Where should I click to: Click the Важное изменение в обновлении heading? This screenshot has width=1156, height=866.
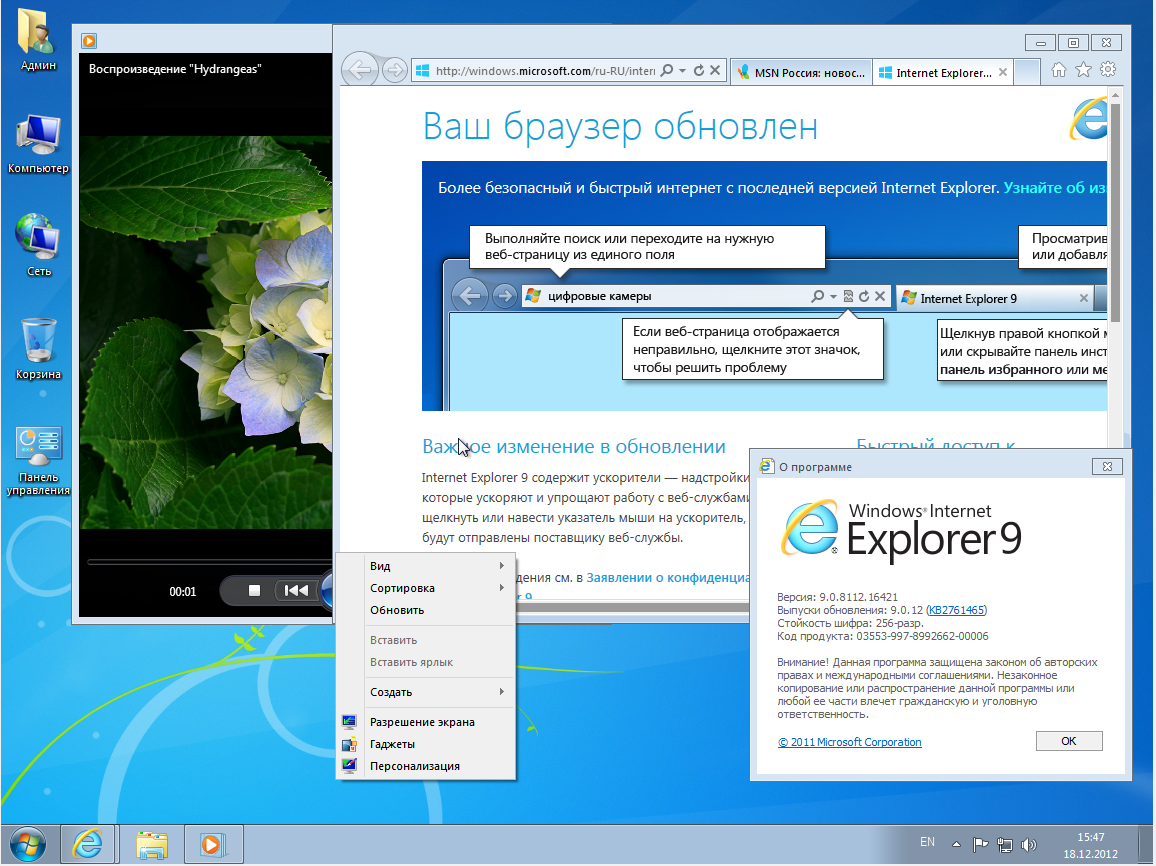pos(574,447)
